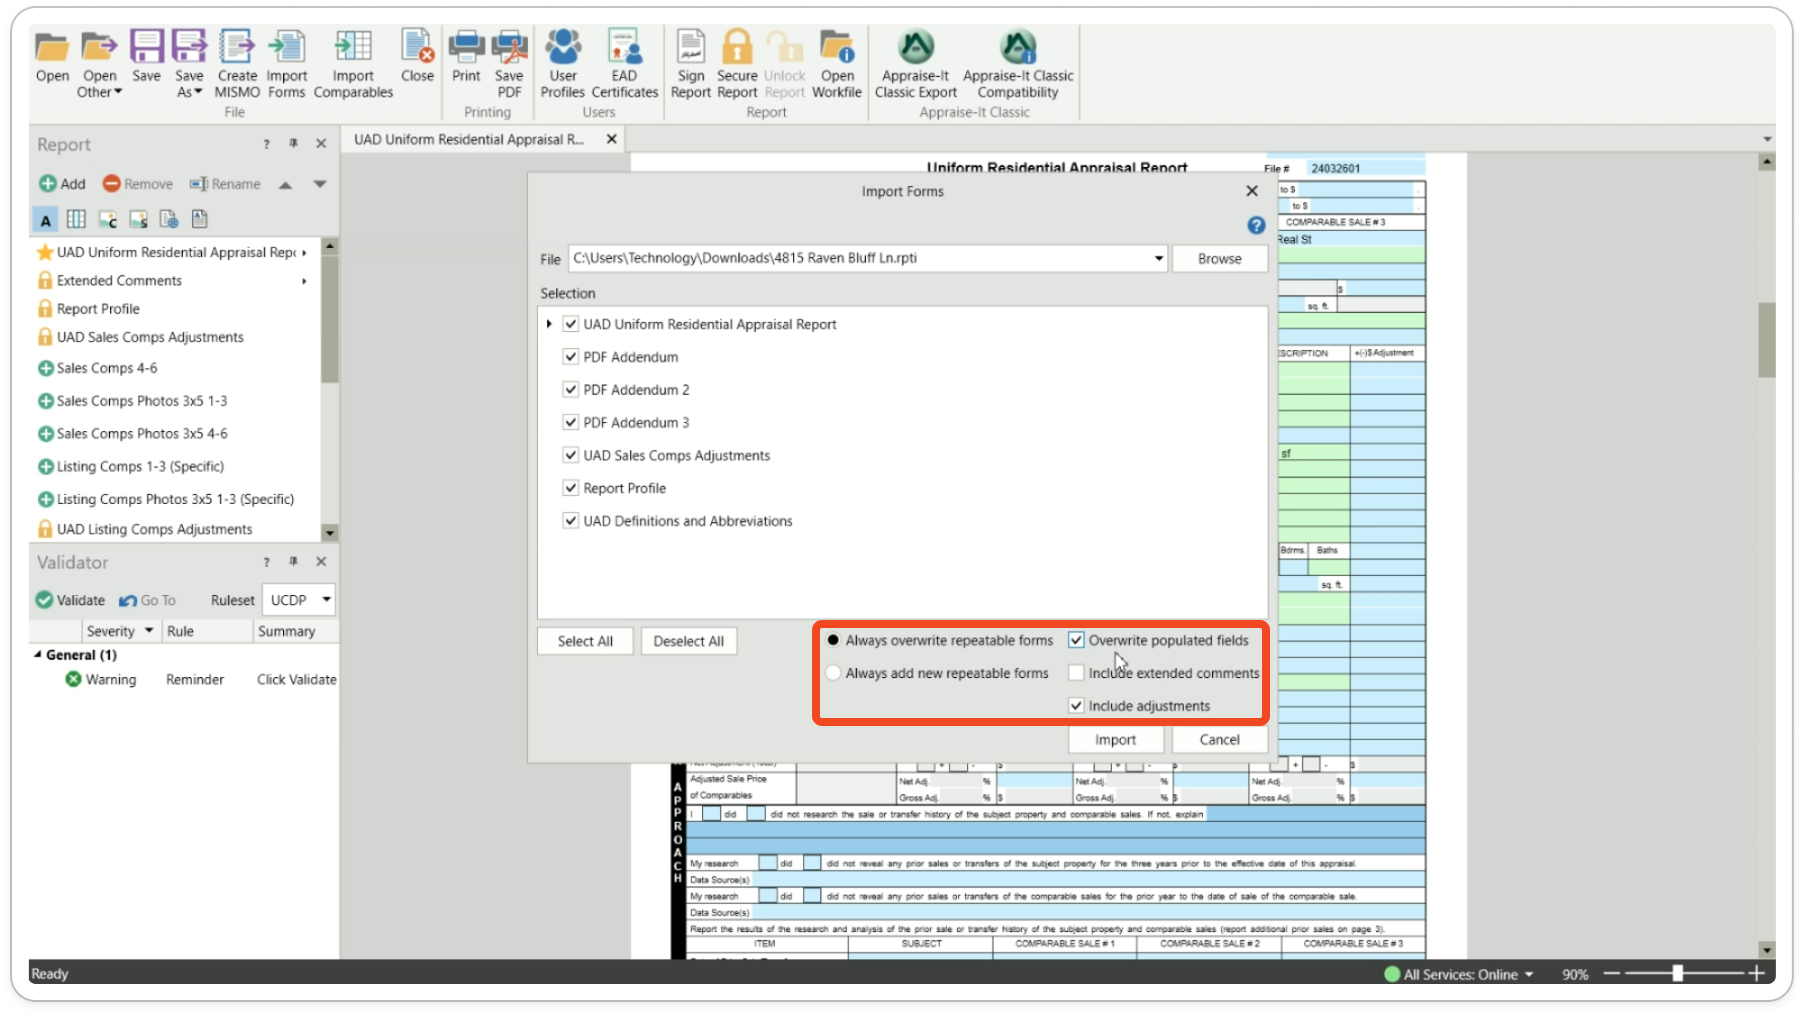Uncheck UAD Uniform Residential Appraisal Report checkbox
1804x1016 pixels.
[571, 324]
